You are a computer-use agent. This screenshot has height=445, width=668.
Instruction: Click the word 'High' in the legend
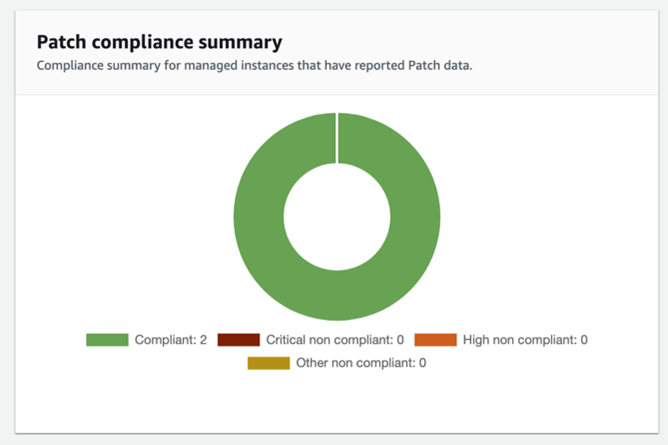(x=476, y=340)
